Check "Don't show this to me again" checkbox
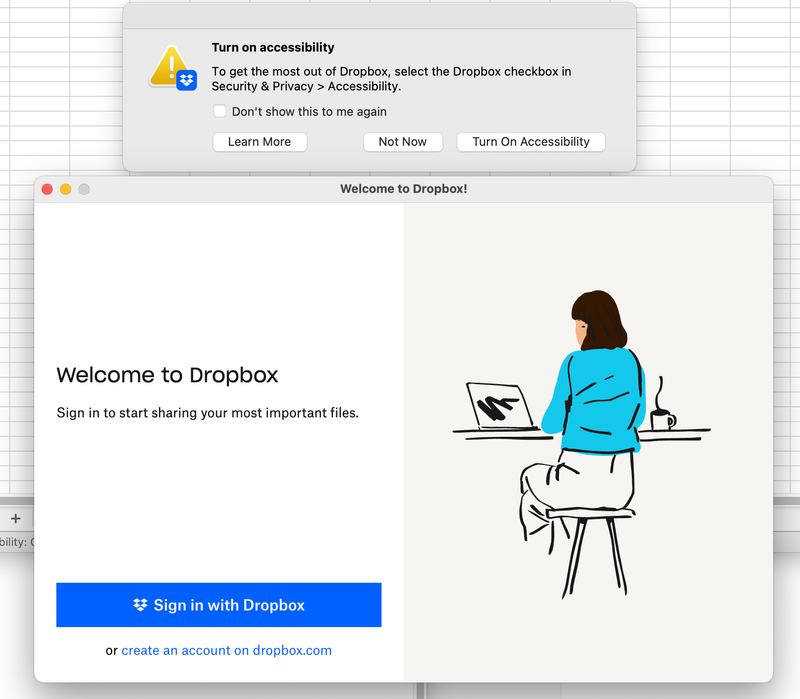This screenshot has height=699, width=800. [219, 111]
